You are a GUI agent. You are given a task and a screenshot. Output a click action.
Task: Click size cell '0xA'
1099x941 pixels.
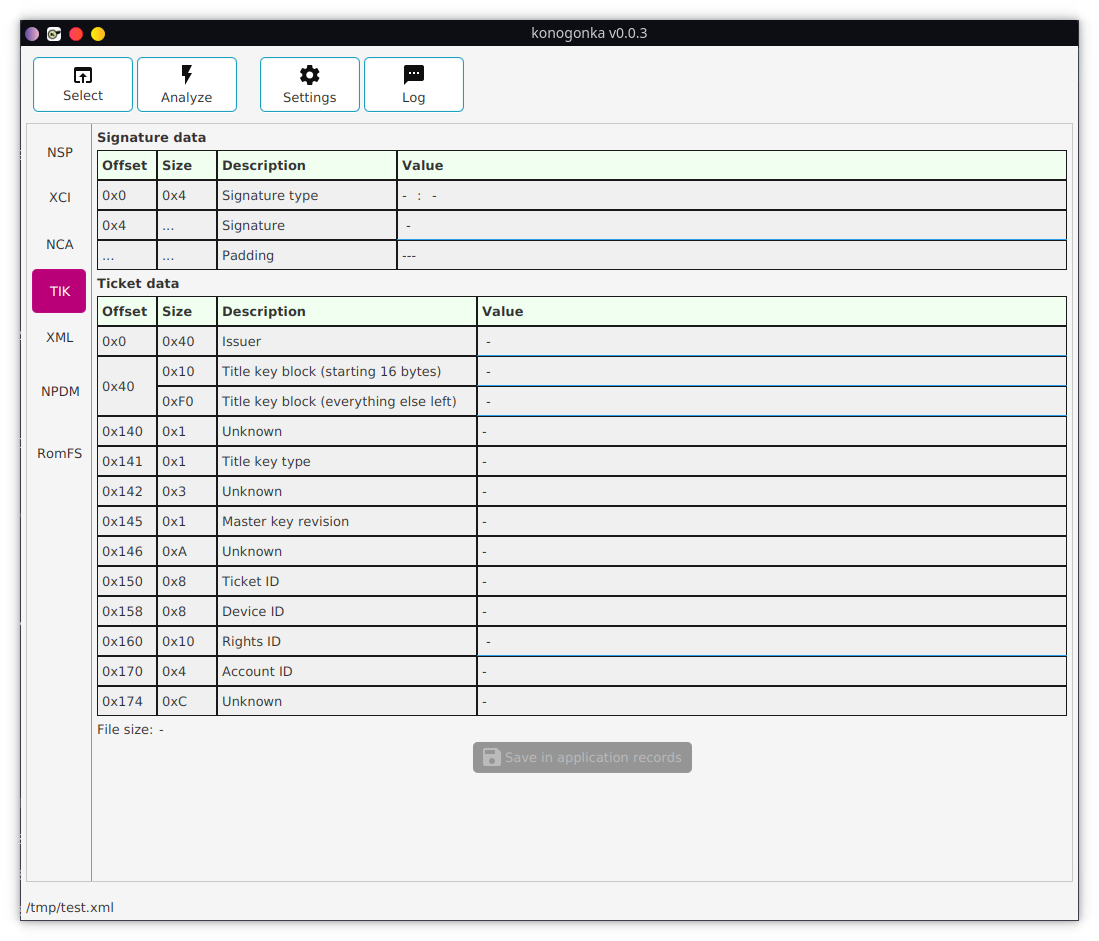click(x=186, y=551)
